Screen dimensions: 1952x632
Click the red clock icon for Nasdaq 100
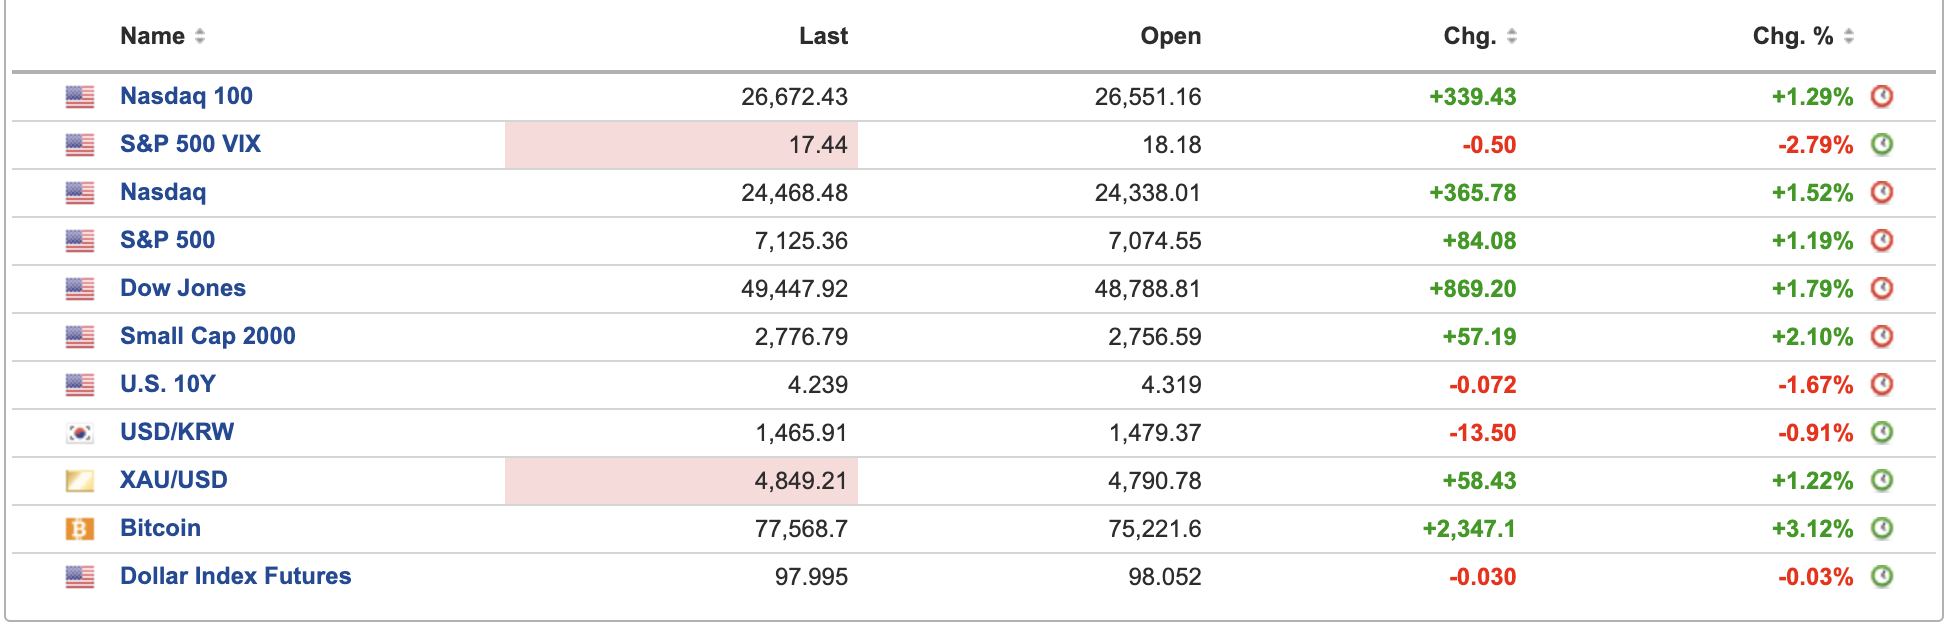[x=1882, y=97]
